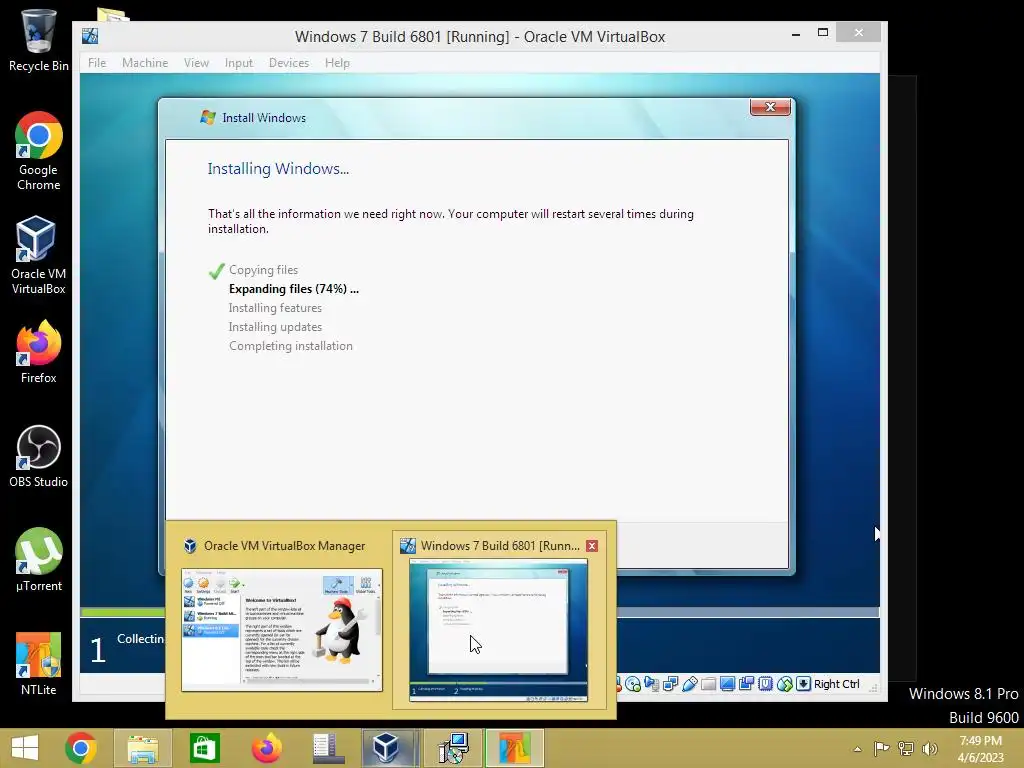Open Firefox from the taskbar
The width and height of the screenshot is (1024, 768).
pos(266,748)
